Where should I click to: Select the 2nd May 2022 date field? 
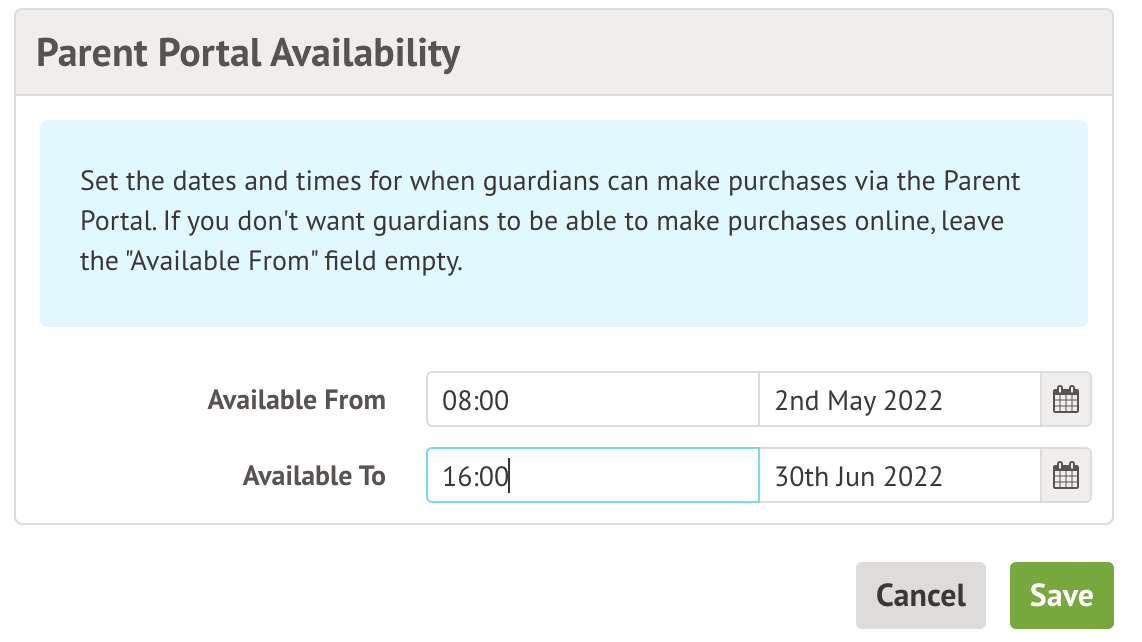point(899,400)
